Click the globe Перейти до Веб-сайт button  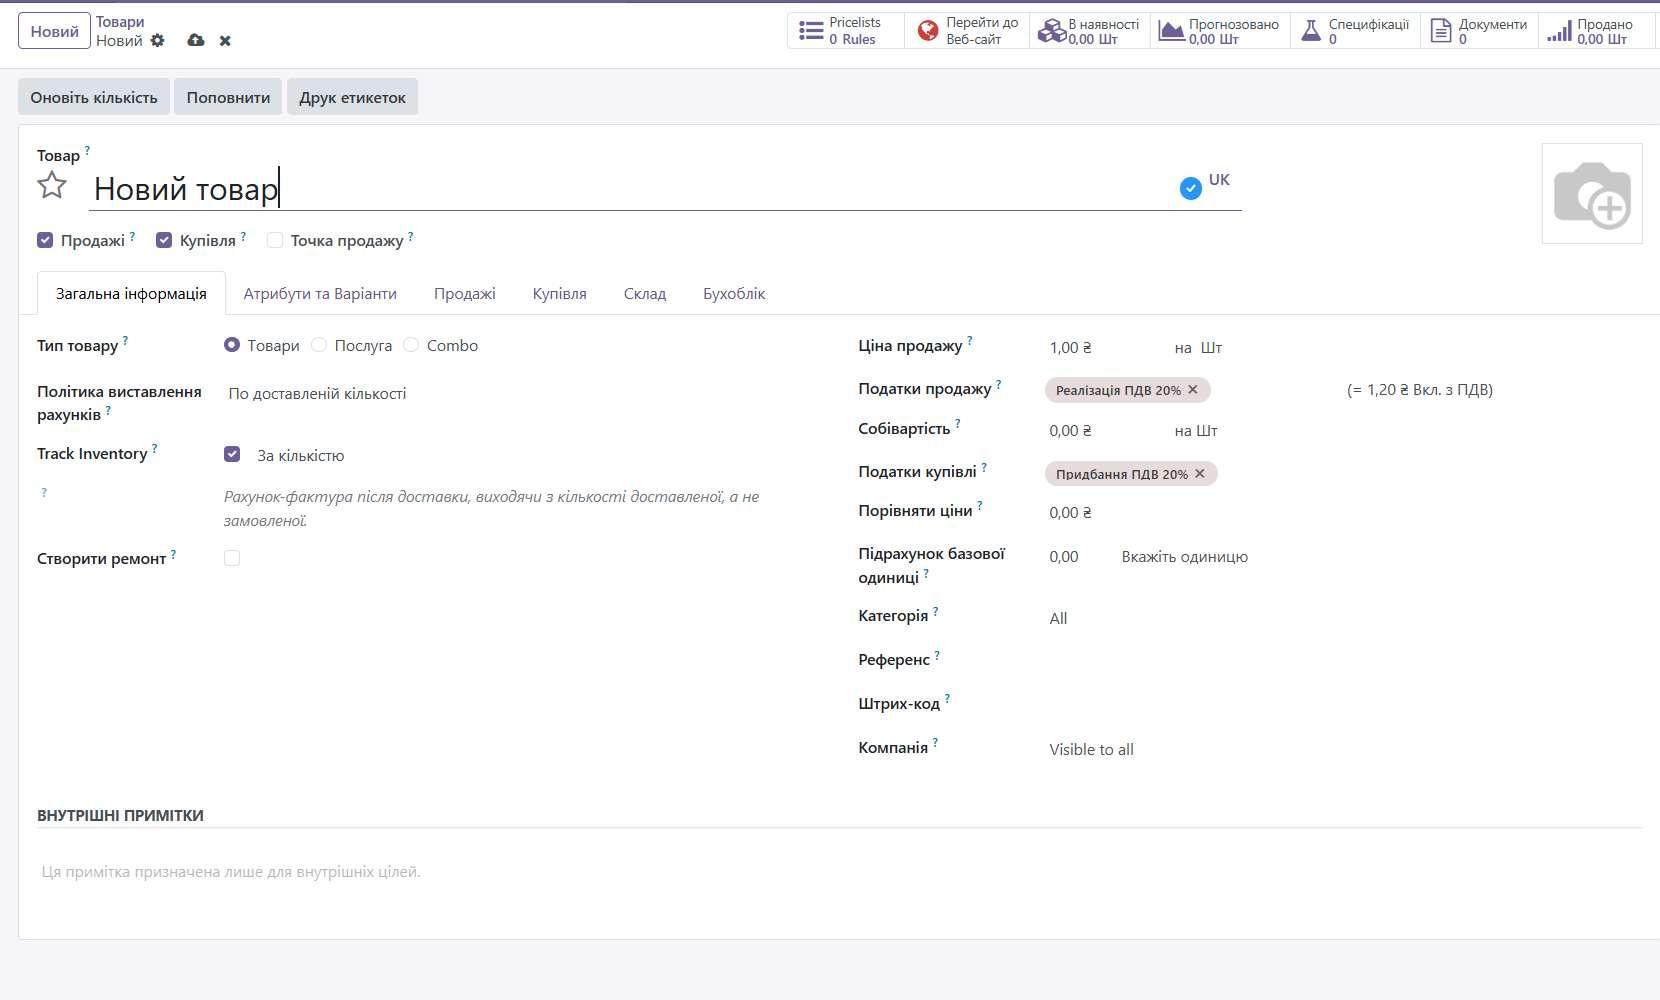[x=967, y=31]
